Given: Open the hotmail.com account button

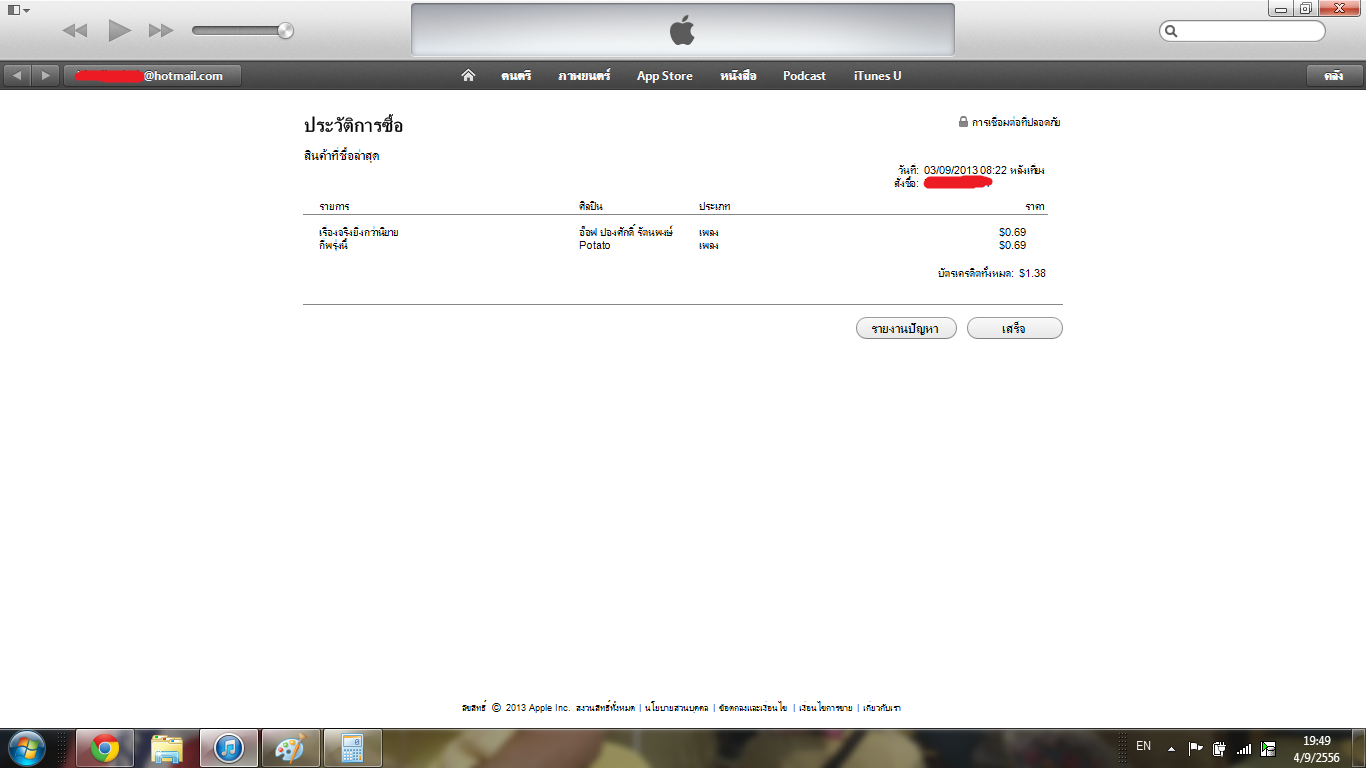Looking at the screenshot, I should pyautogui.click(x=152, y=76).
